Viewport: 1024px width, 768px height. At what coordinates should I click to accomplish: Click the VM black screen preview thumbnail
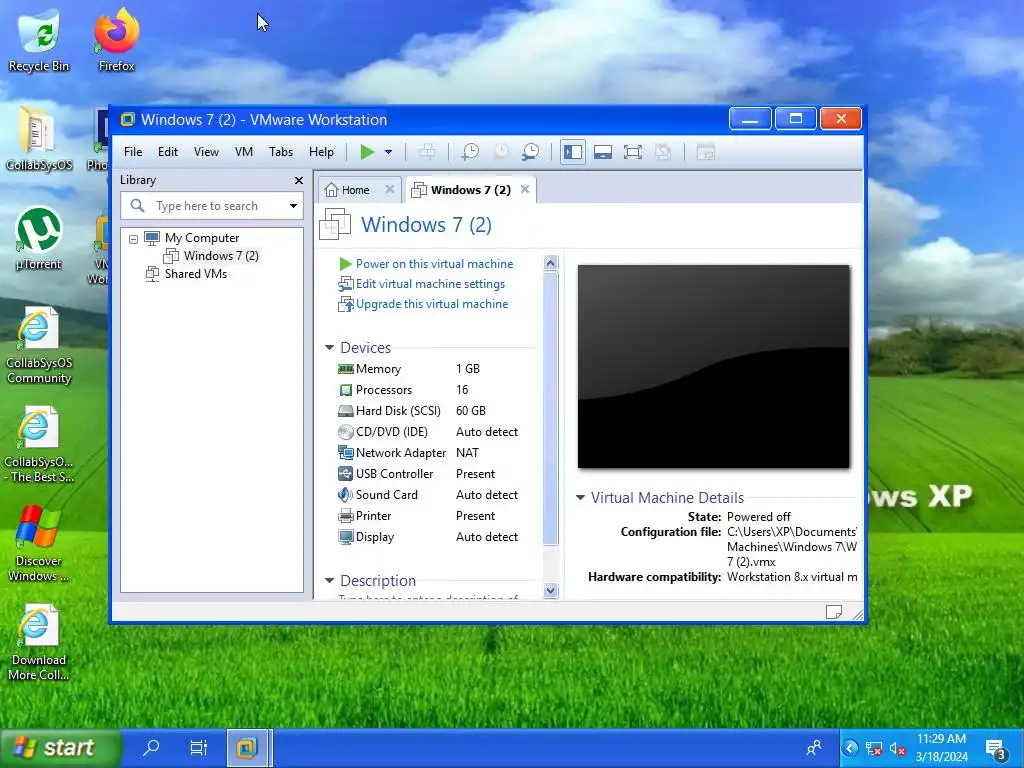click(x=714, y=366)
